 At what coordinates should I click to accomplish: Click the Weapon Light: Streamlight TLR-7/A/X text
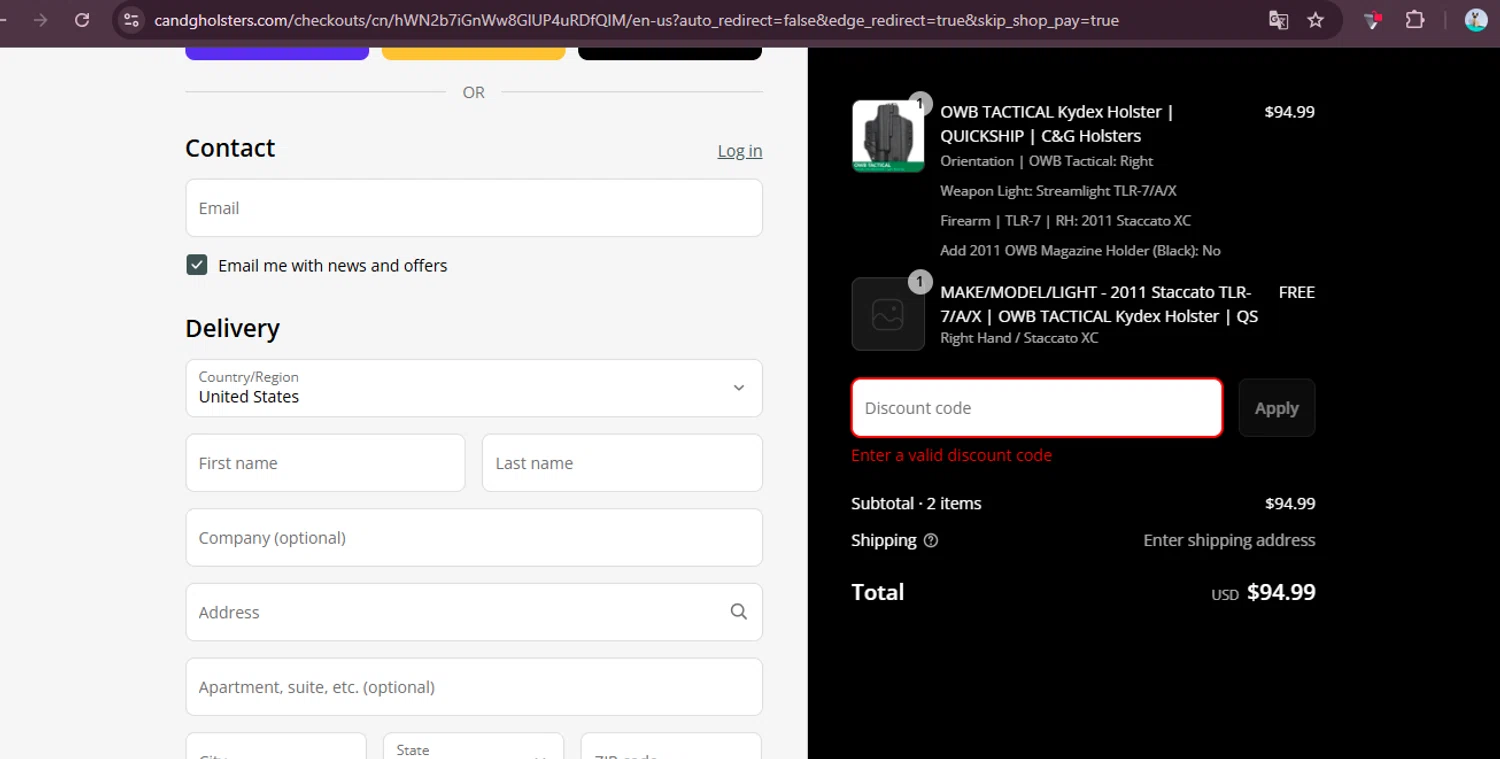pyautogui.click(x=1058, y=191)
